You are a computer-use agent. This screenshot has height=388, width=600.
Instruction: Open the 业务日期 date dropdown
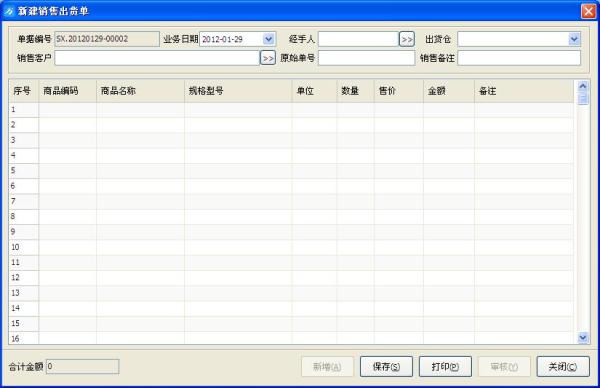[269, 39]
